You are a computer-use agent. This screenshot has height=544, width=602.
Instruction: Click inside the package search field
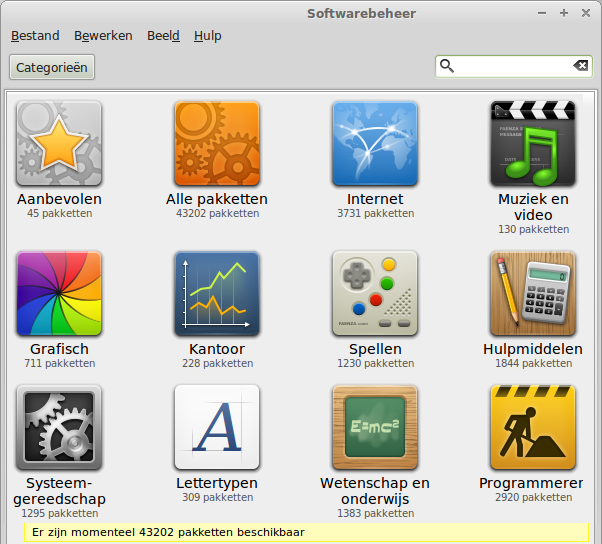[x=512, y=66]
